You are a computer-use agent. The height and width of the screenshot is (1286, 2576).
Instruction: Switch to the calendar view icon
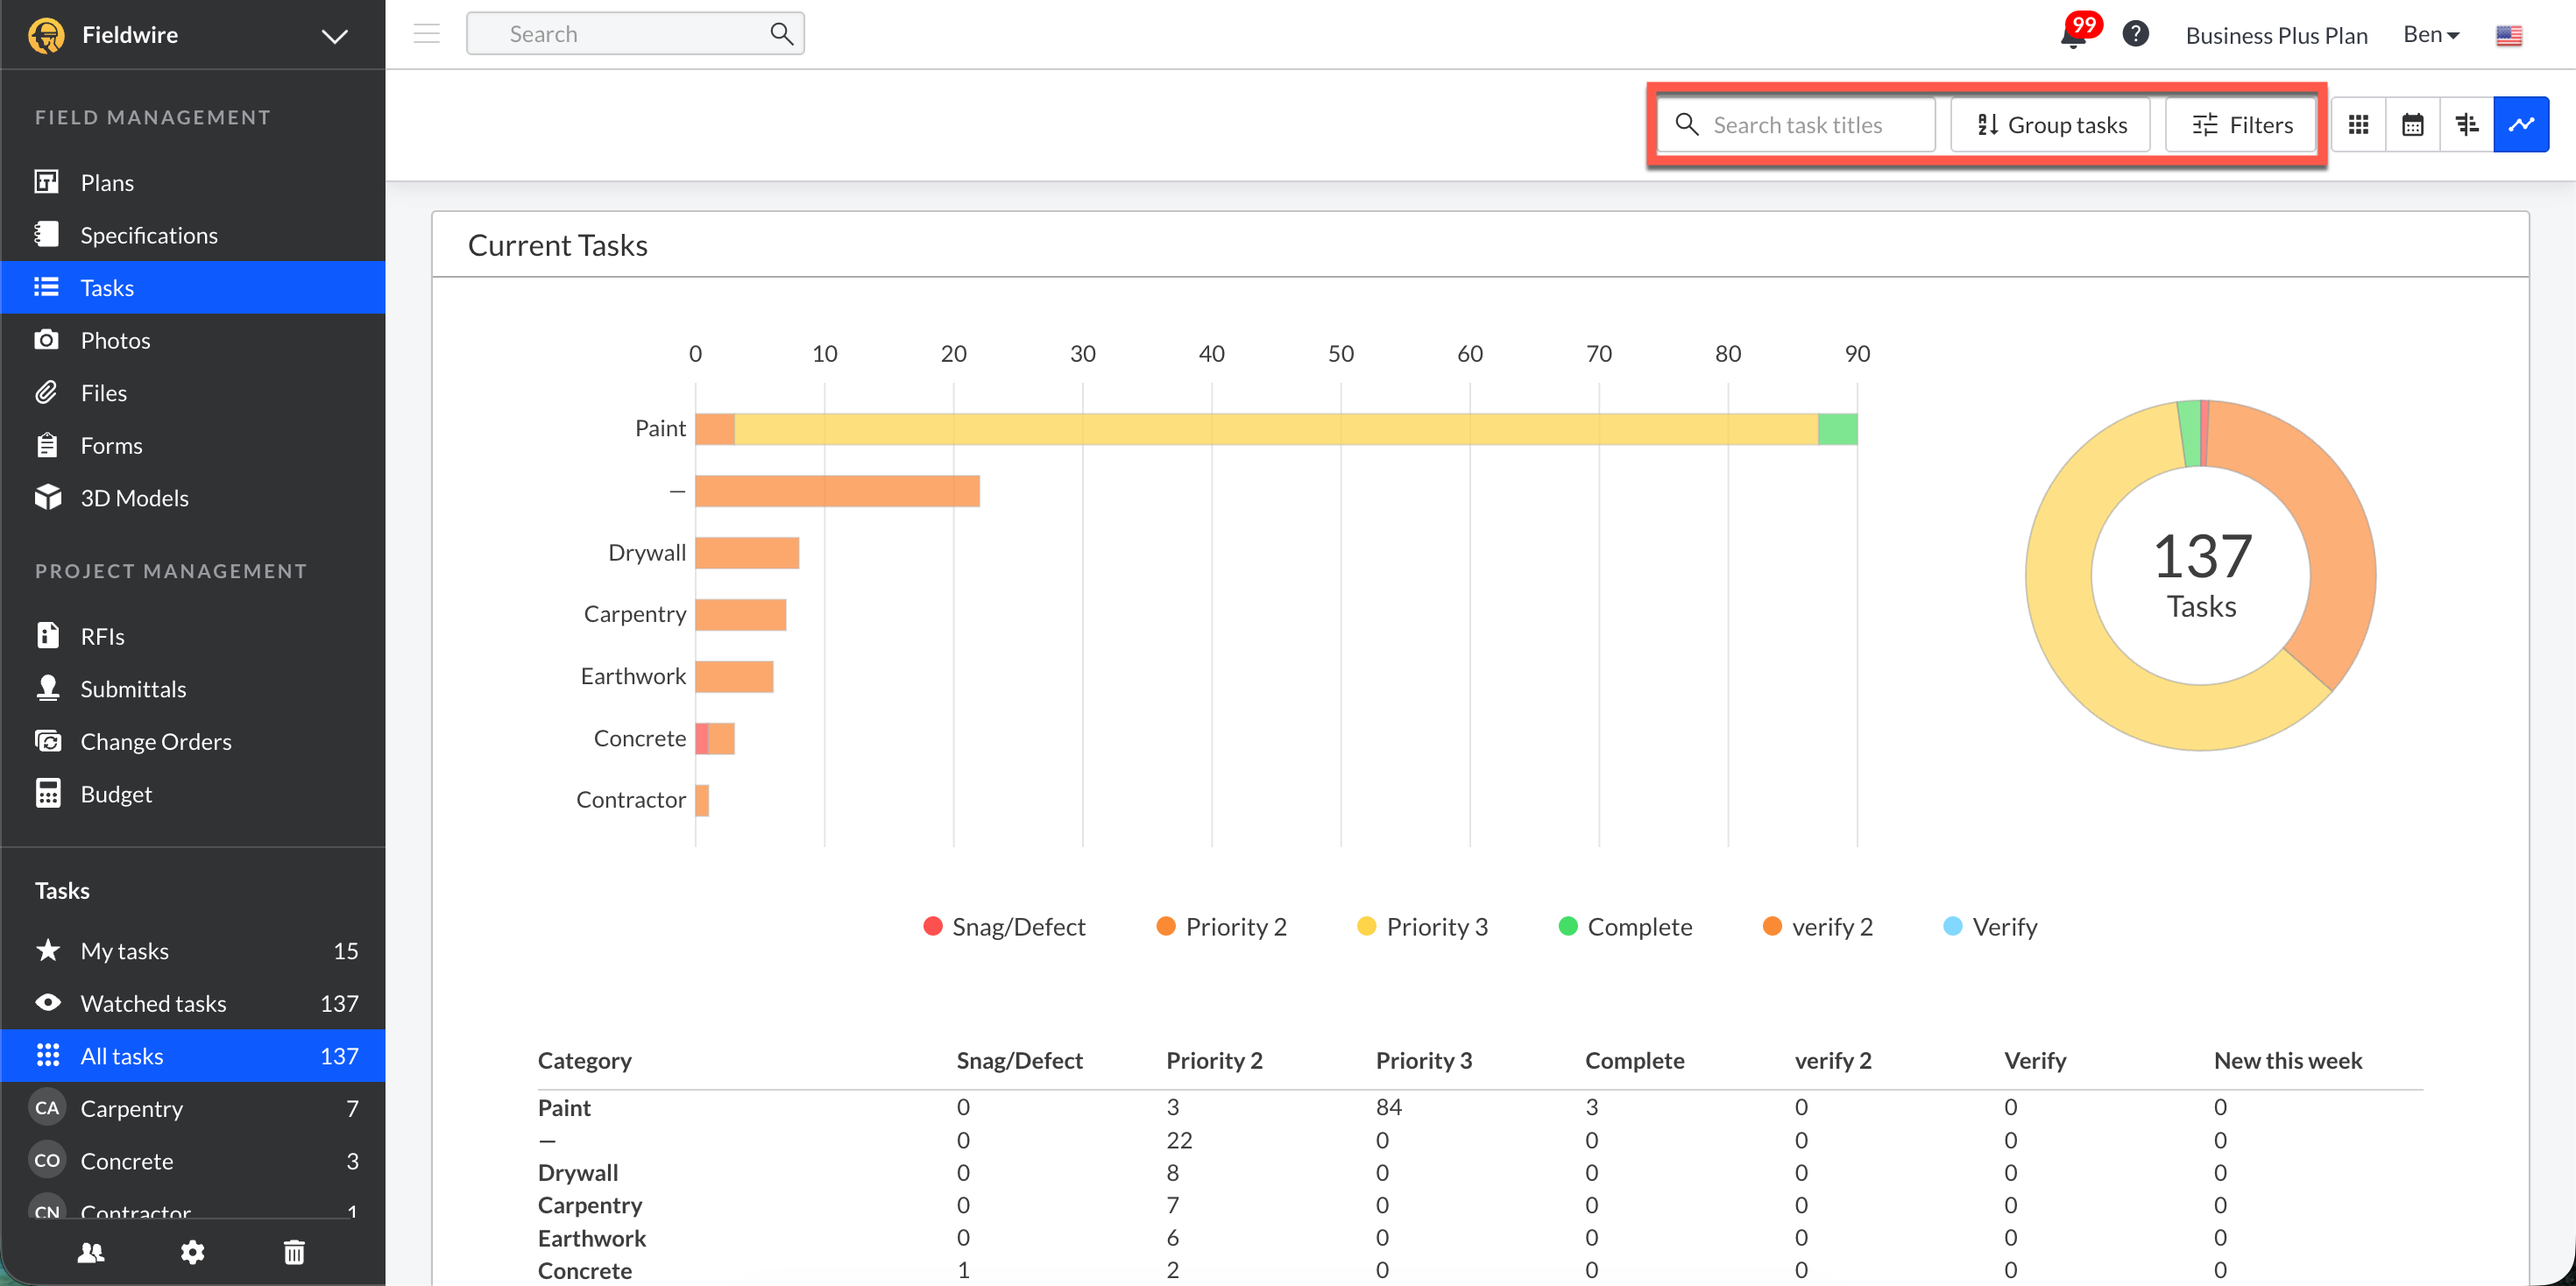pyautogui.click(x=2412, y=125)
